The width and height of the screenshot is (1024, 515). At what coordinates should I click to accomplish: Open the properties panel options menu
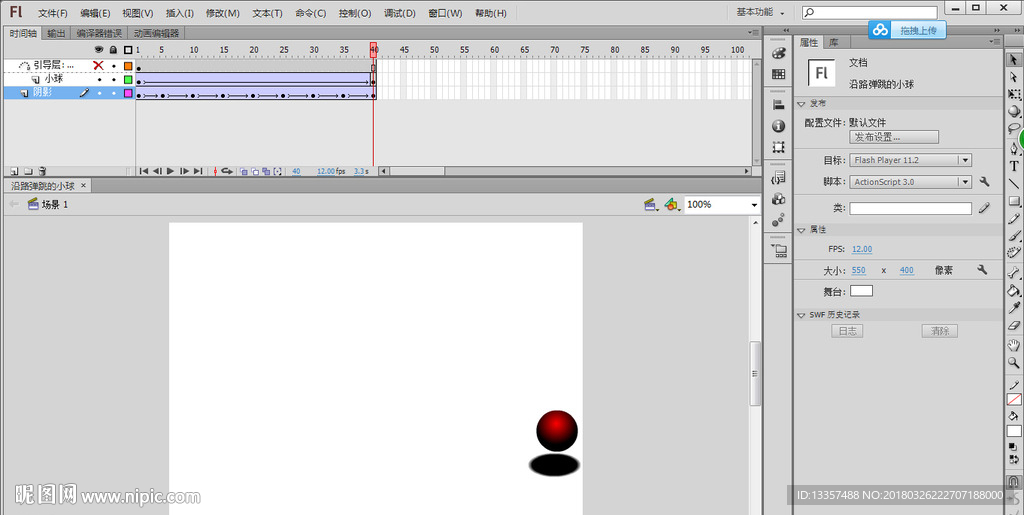995,40
